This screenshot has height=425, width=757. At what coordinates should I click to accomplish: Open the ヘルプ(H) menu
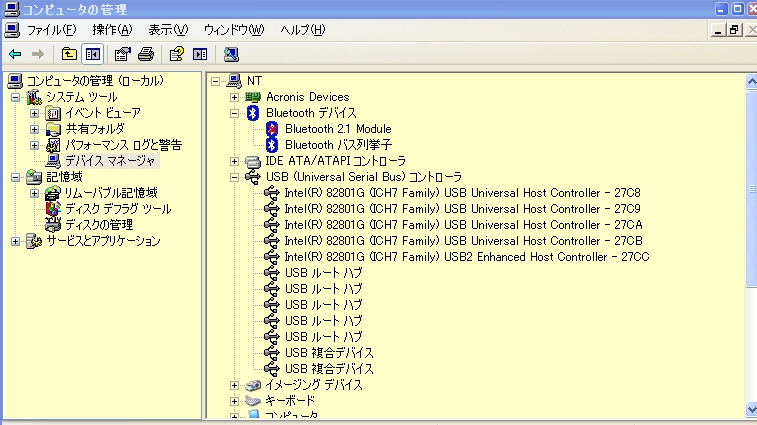point(303,30)
